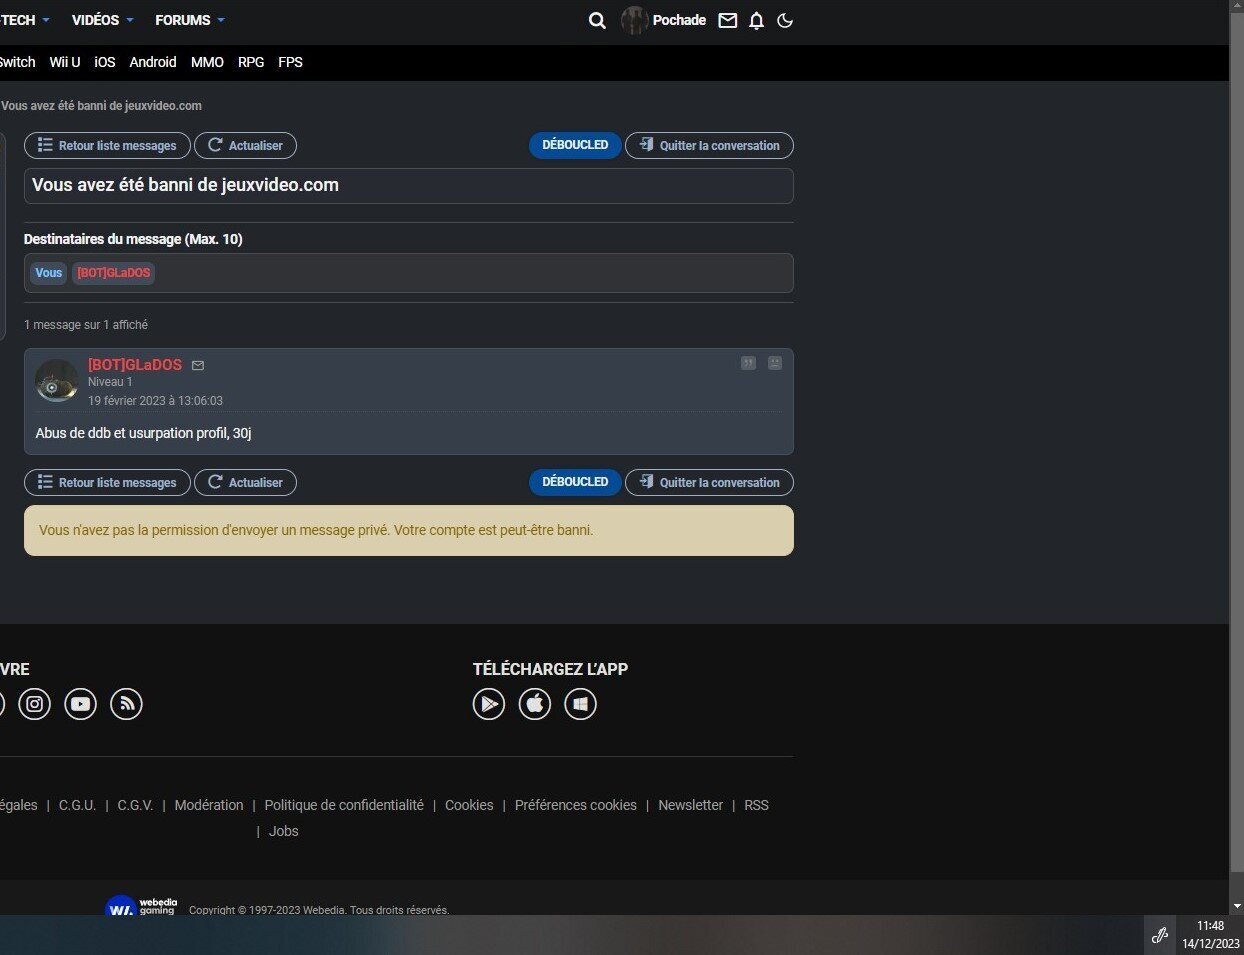Click the conversation title field
1244x955 pixels.
409,186
